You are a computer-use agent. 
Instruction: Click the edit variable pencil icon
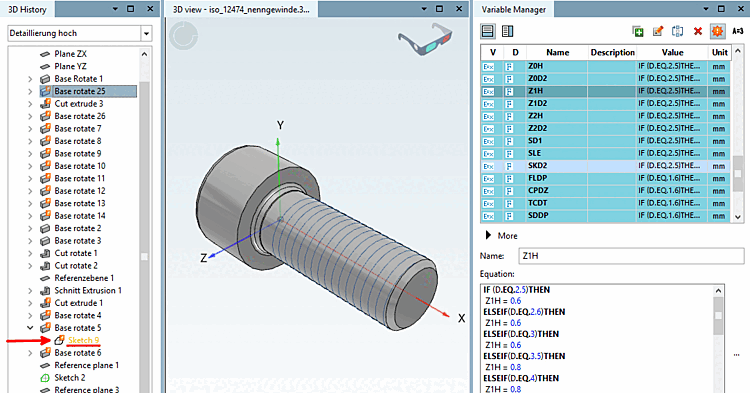pos(658,32)
